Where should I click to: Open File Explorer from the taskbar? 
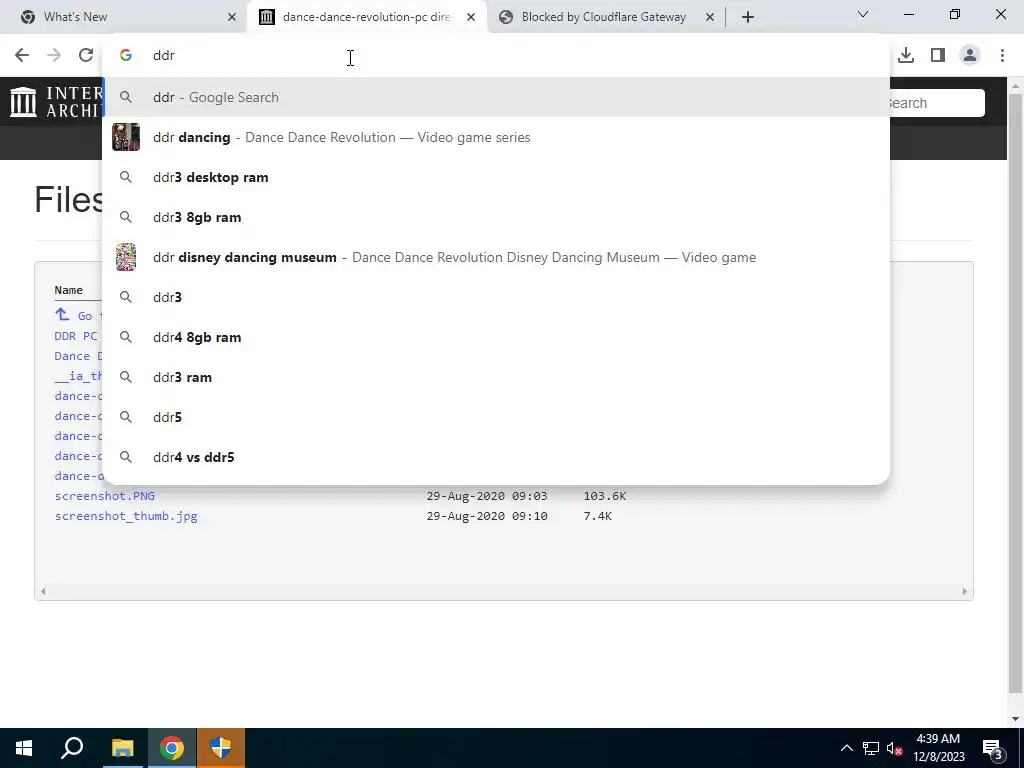coord(122,748)
